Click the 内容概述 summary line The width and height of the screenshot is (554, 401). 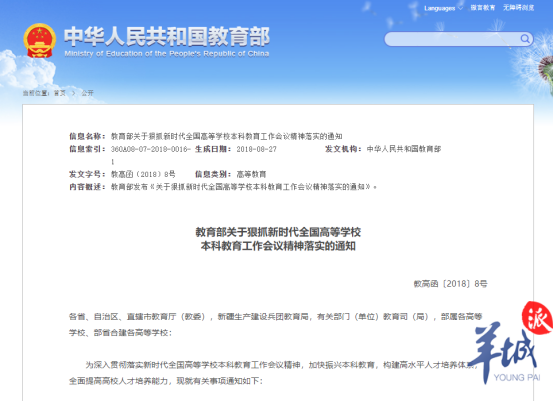click(244, 187)
